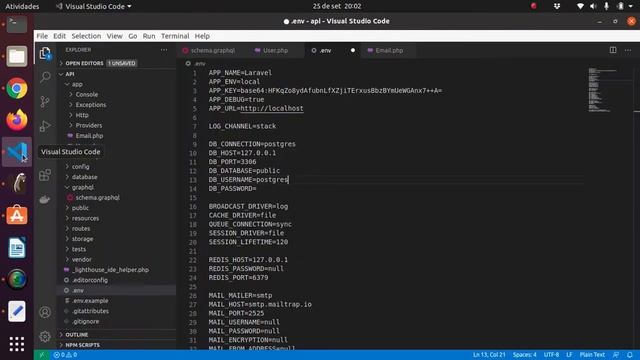Click the Visual Studio Code dock icon

17,152
